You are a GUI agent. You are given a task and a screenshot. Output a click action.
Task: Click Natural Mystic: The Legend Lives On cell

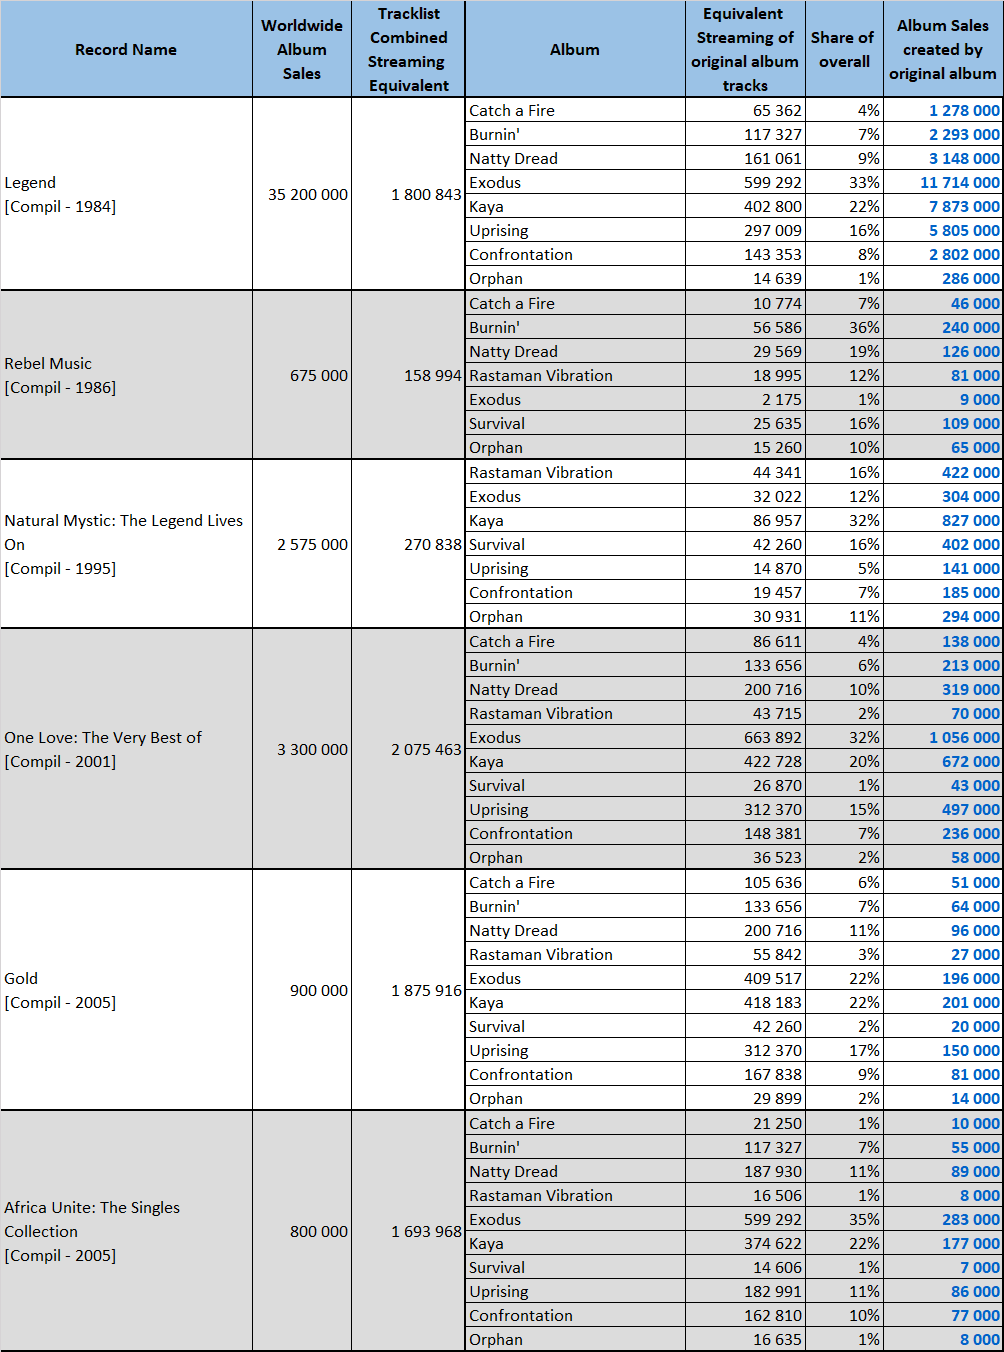[126, 544]
